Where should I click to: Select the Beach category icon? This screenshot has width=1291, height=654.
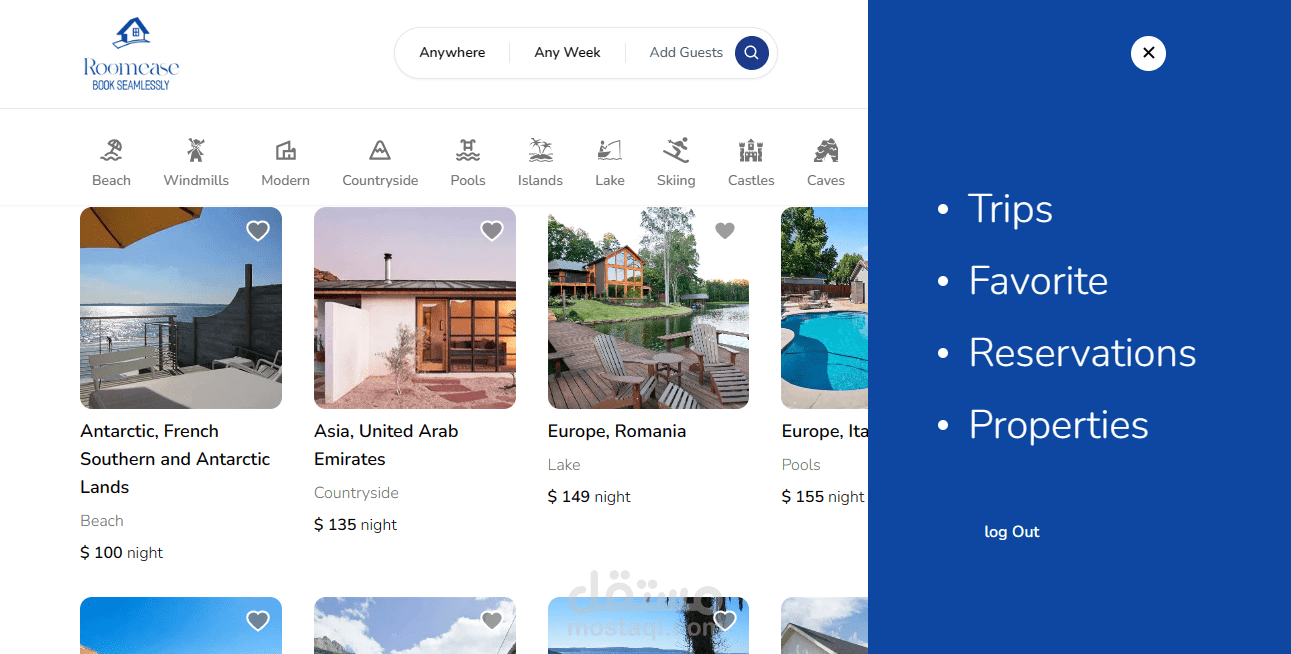point(111,150)
